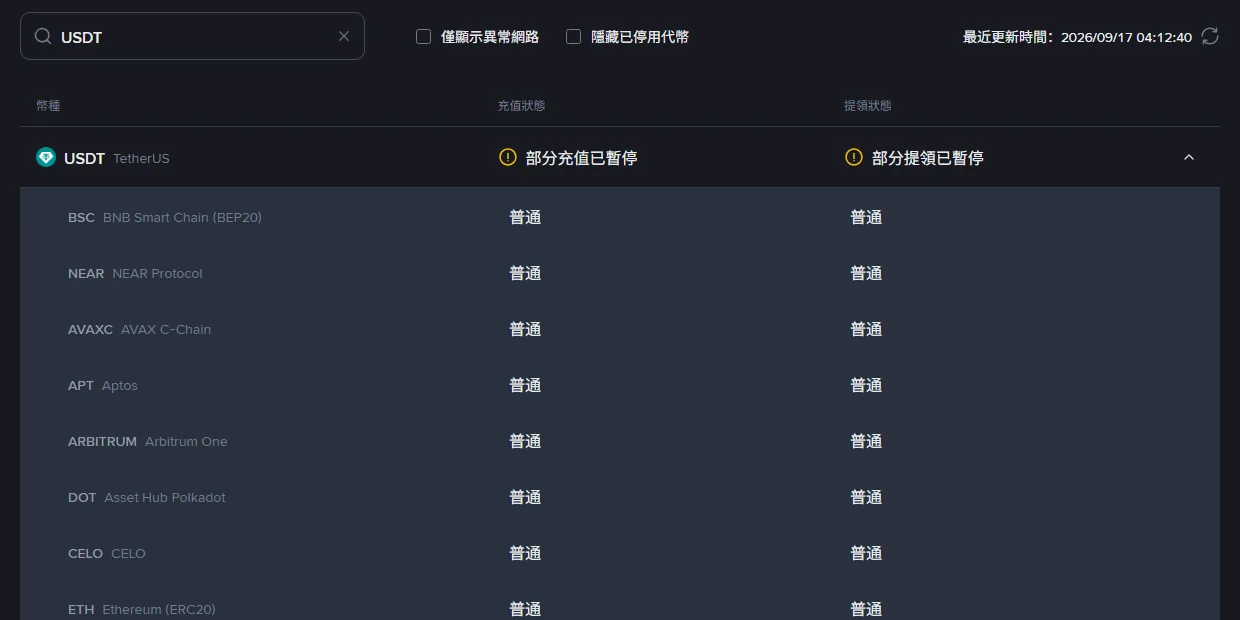Viewport: 1240px width, 620px height.
Task: Select the BSC BNB Smart Chain row
Action: [x=620, y=217]
